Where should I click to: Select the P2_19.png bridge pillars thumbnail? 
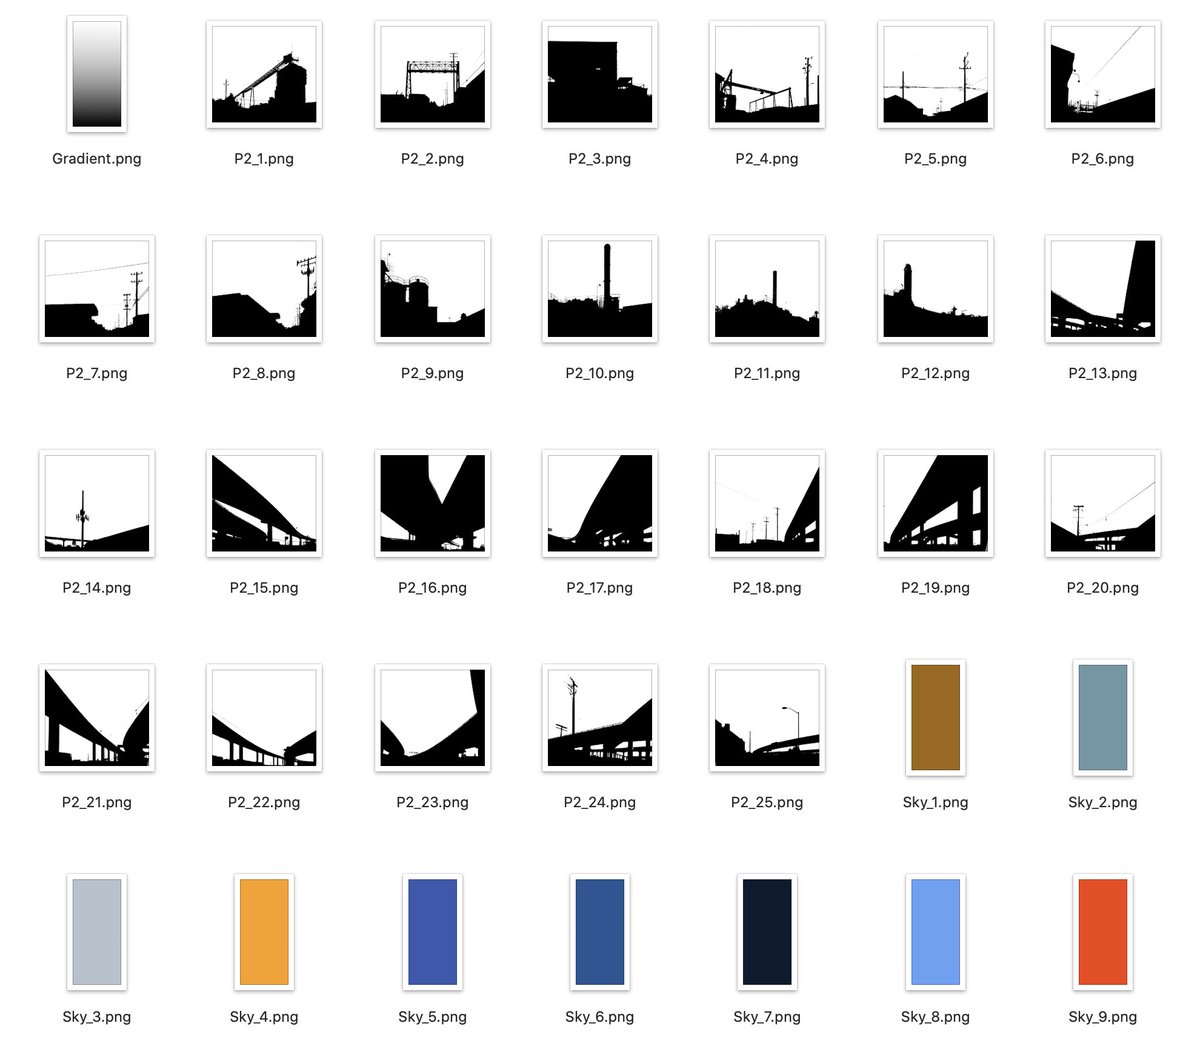pos(935,503)
